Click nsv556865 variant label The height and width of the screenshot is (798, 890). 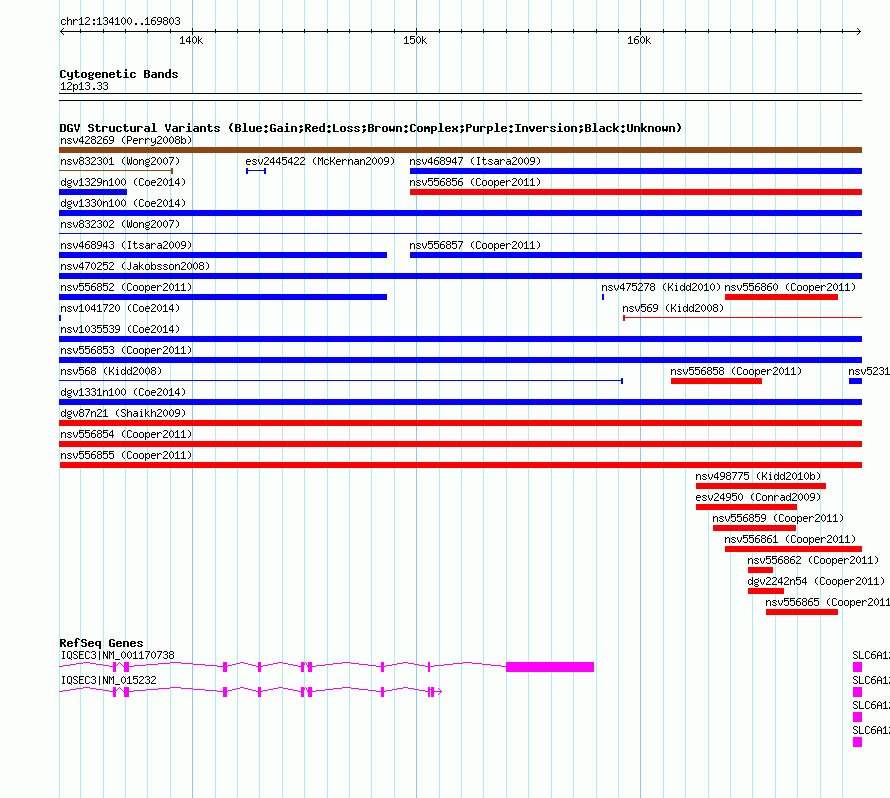click(x=828, y=602)
